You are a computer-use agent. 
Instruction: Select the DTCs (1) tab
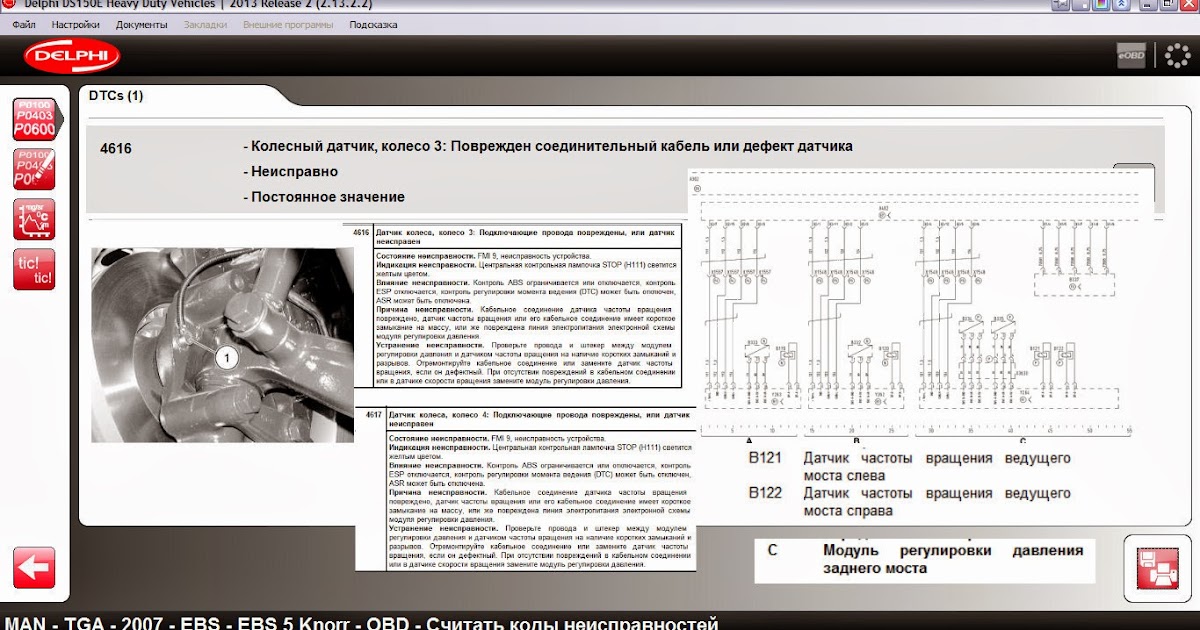tap(116, 96)
